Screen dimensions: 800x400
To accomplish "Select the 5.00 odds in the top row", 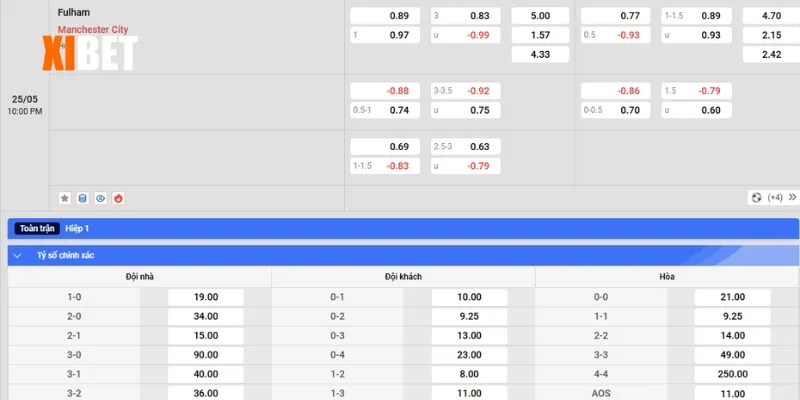I will (540, 16).
